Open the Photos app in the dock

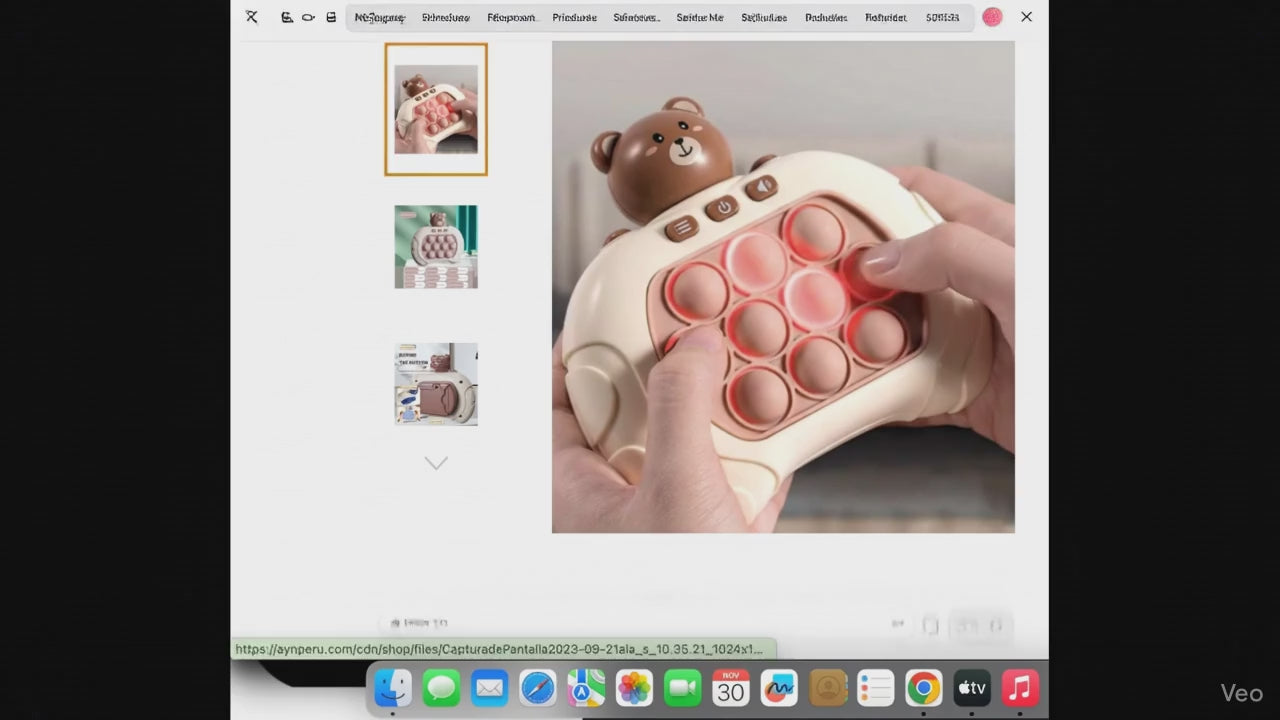pos(634,688)
